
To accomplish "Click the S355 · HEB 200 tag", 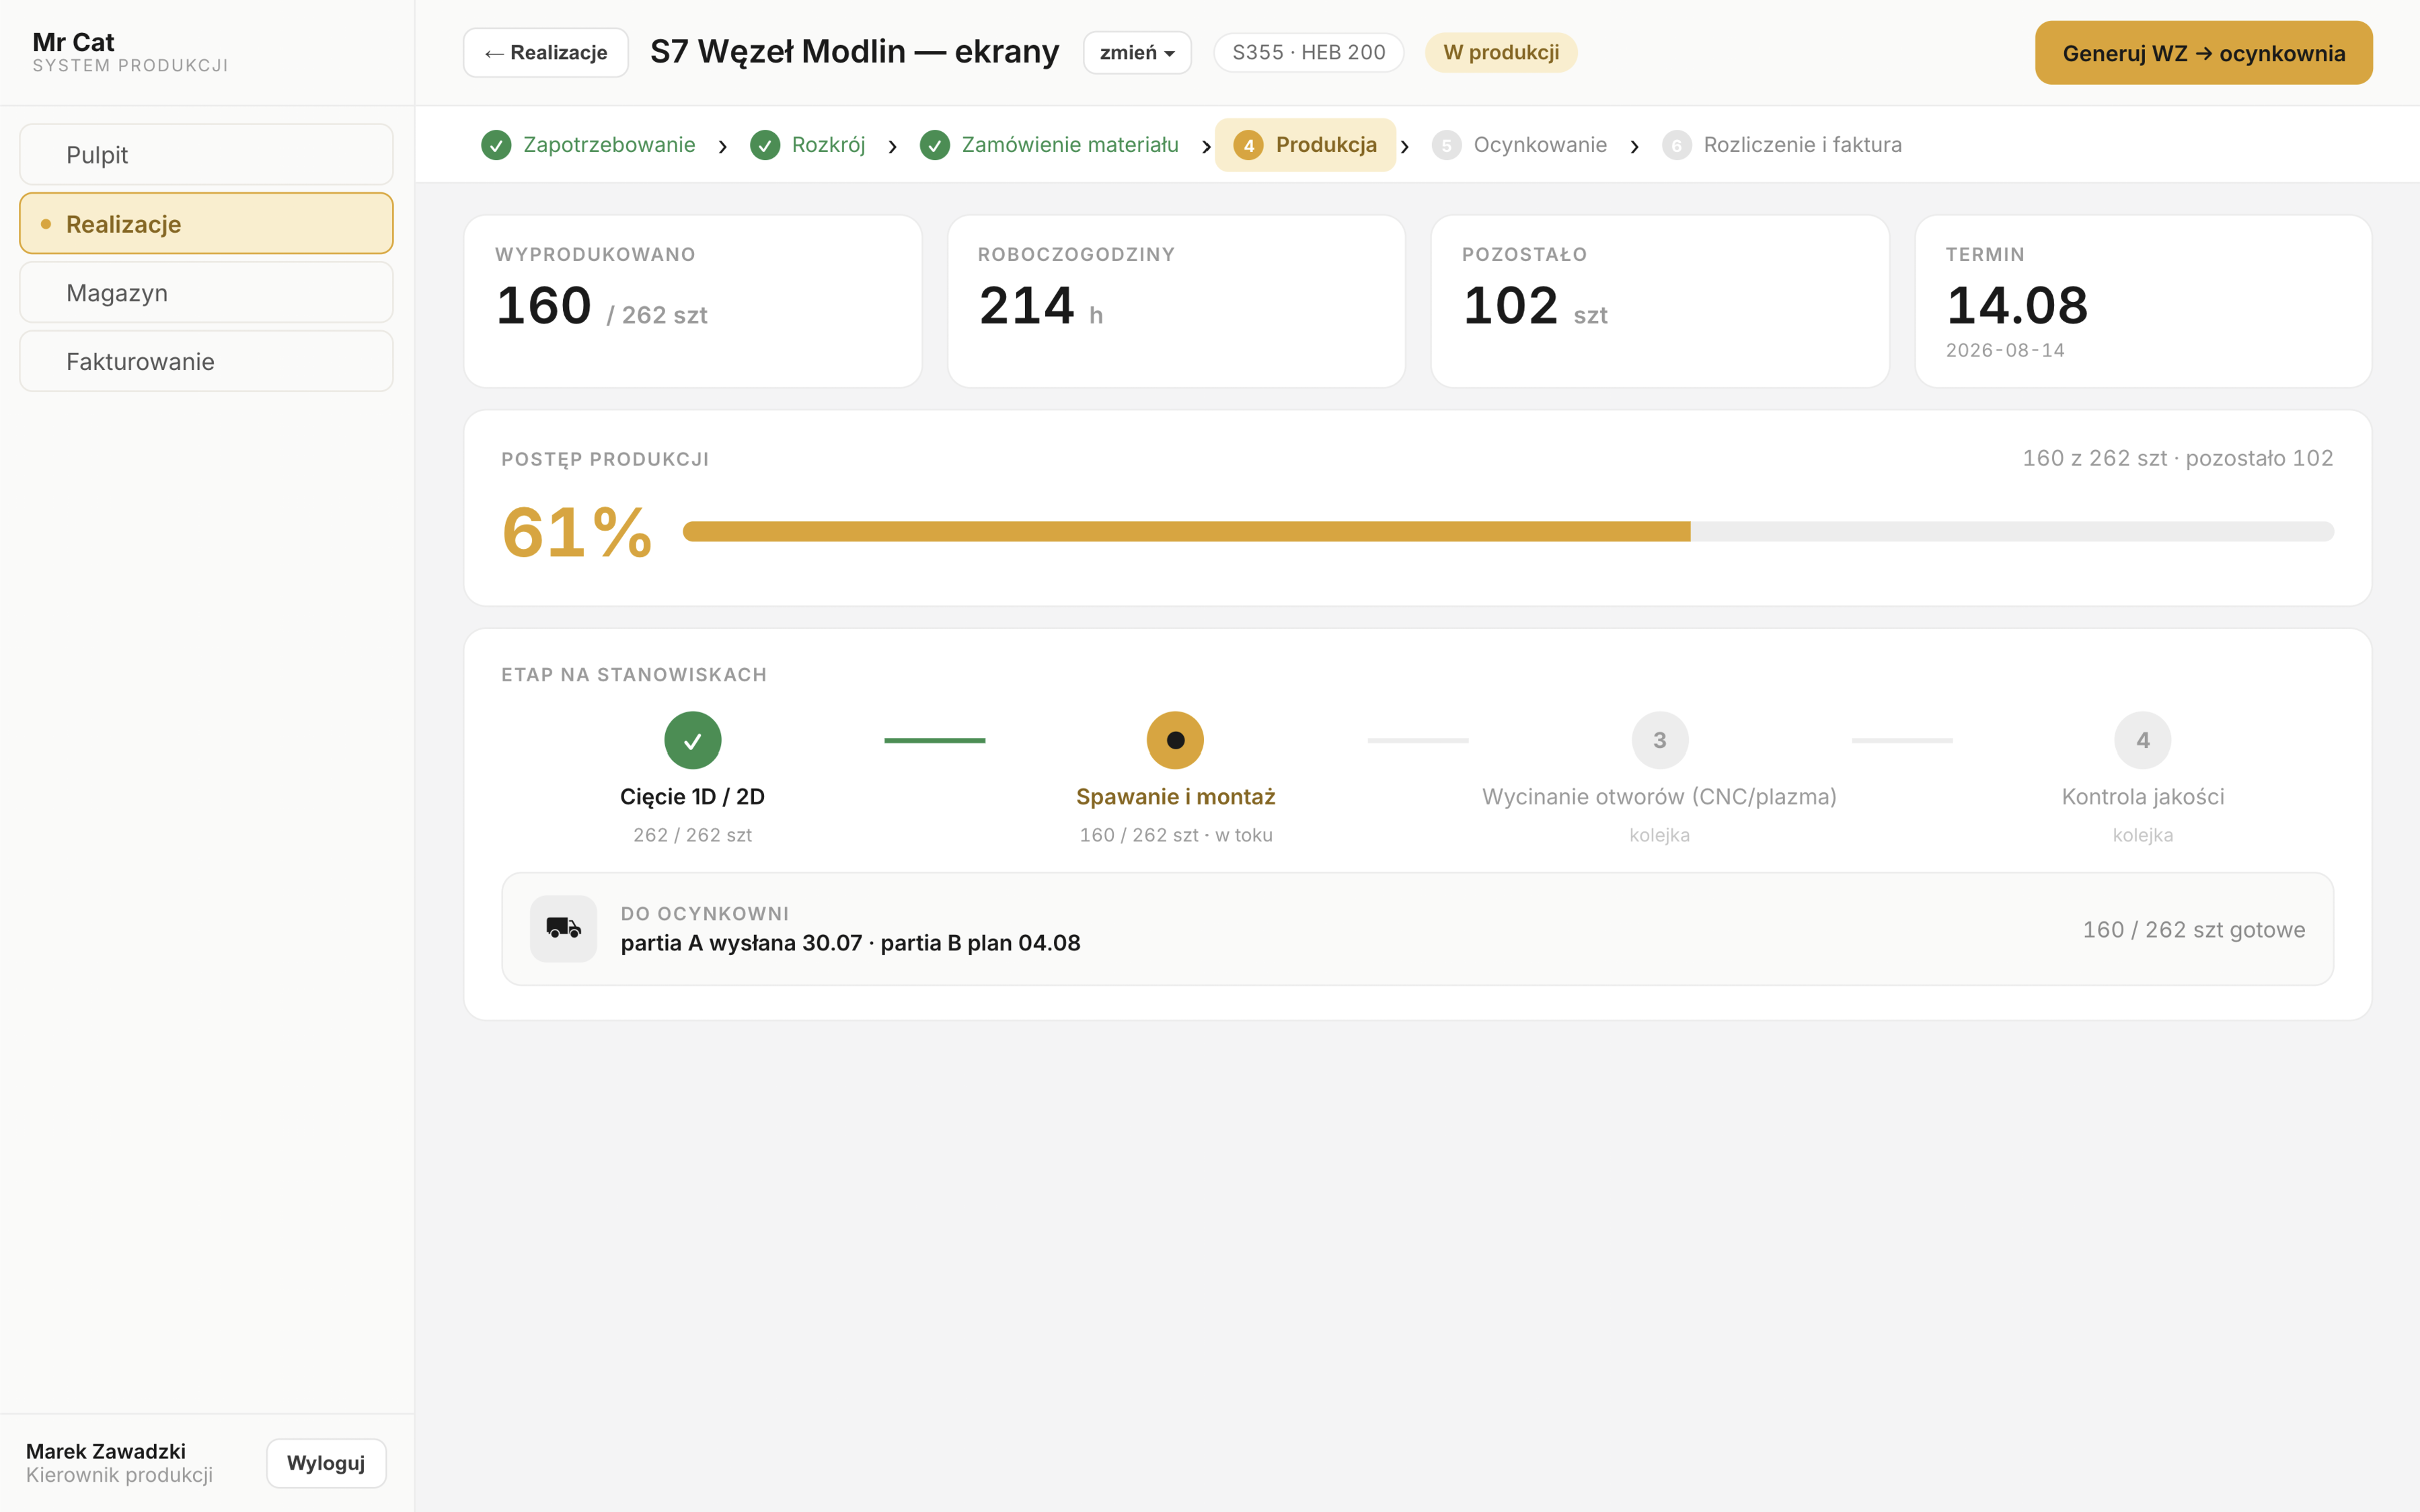I will [x=1308, y=53].
